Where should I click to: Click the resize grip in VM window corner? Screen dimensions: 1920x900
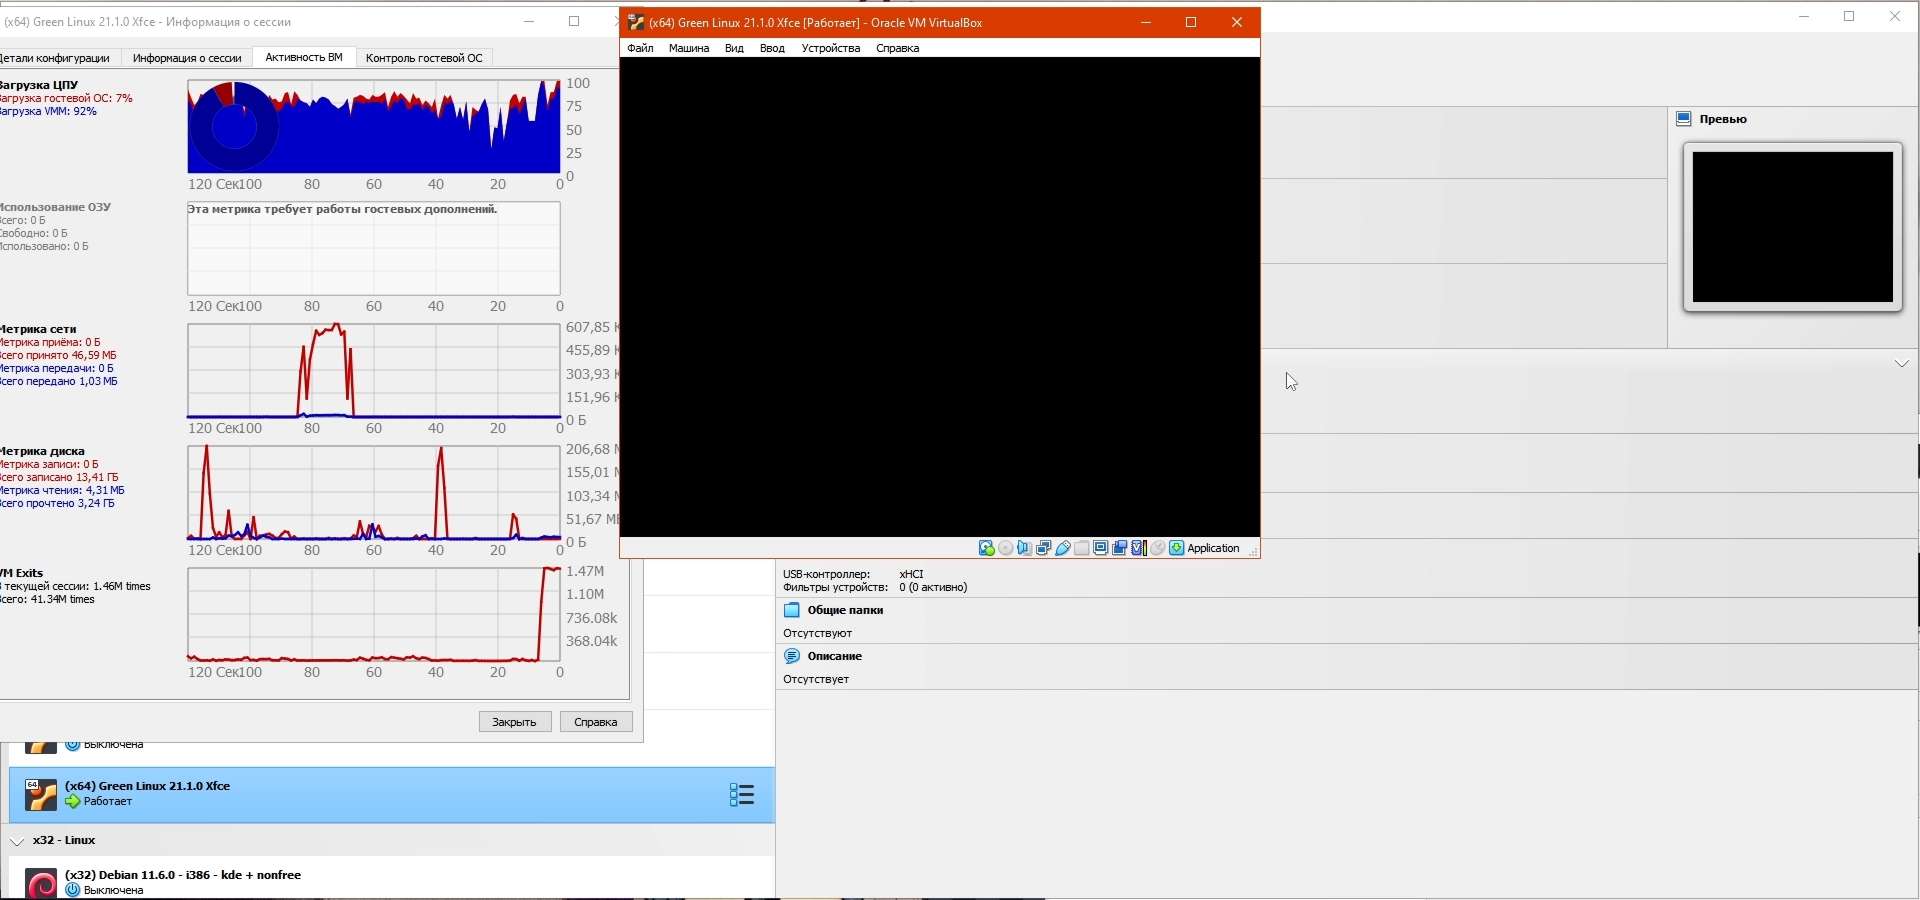coord(1253,551)
